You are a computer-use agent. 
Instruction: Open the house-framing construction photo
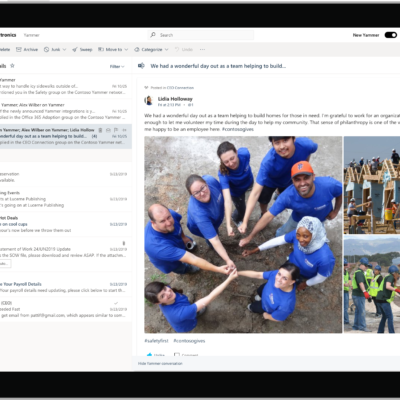pyautogui.click(x=372, y=185)
